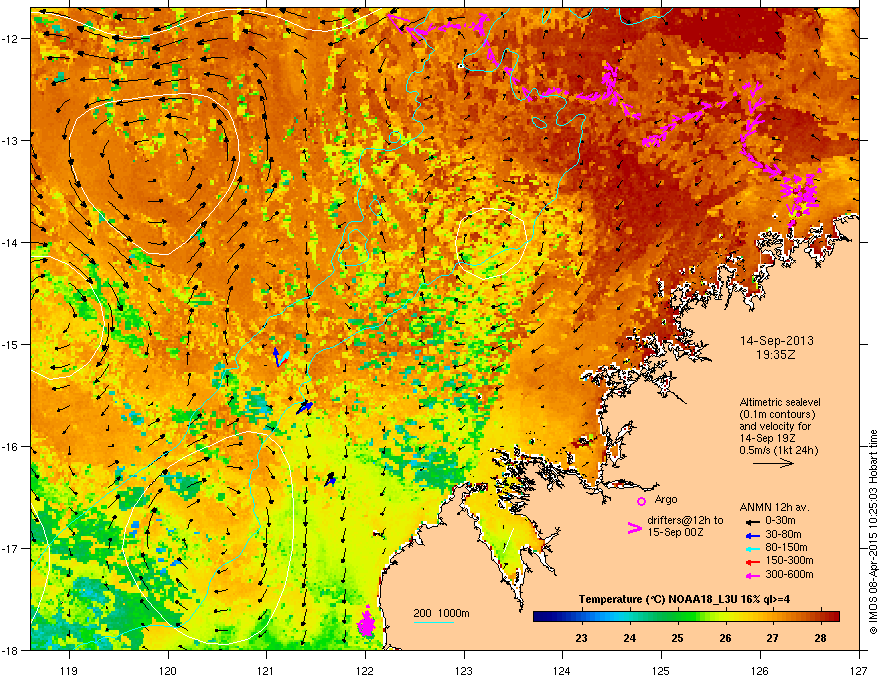Click the 300-600m depth text
The image size is (880, 680).
click(789, 574)
